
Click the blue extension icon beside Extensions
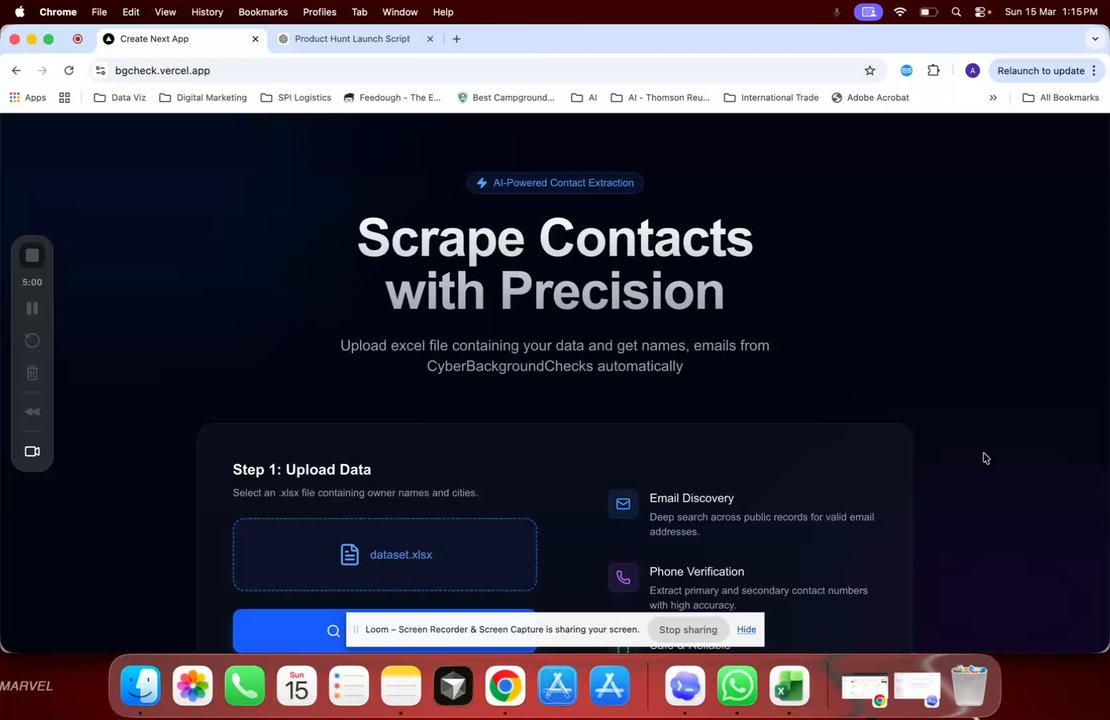point(906,70)
